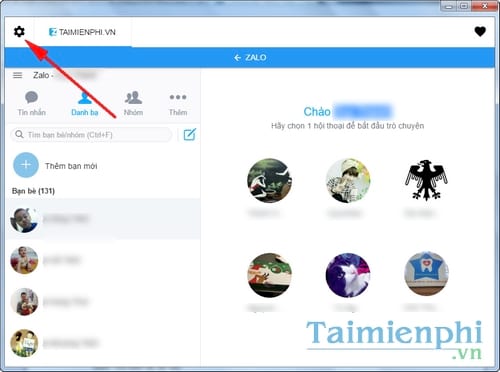Click the Thêm bạn mới label
The image size is (500, 372).
coord(71,166)
